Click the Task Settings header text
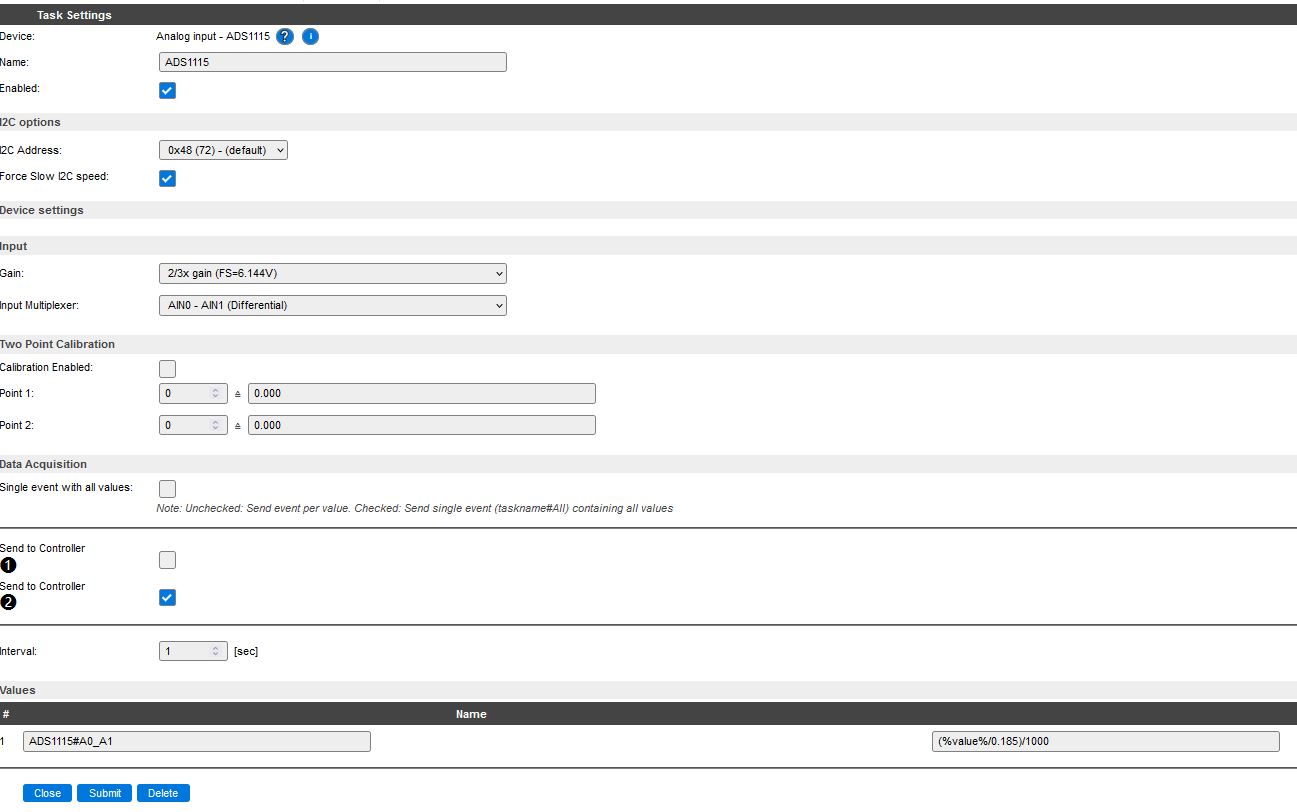 click(74, 15)
